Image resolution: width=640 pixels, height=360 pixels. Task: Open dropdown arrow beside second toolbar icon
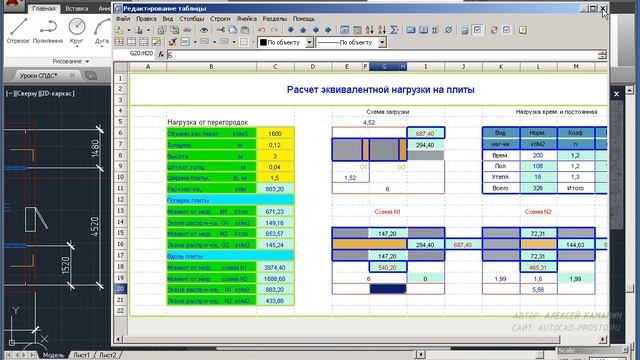point(148,30)
